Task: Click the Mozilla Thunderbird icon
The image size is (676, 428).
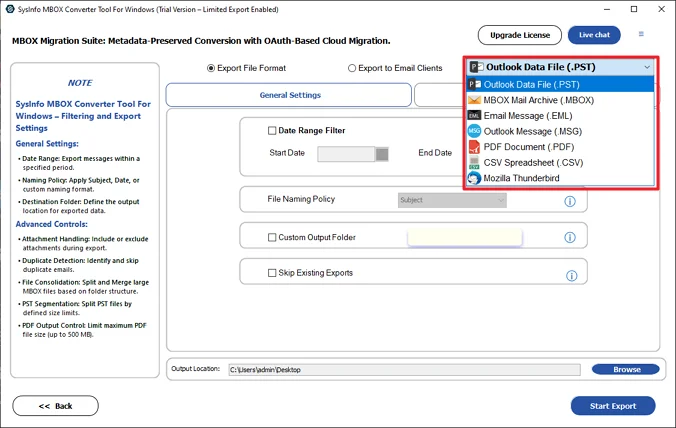Action: pos(474,178)
